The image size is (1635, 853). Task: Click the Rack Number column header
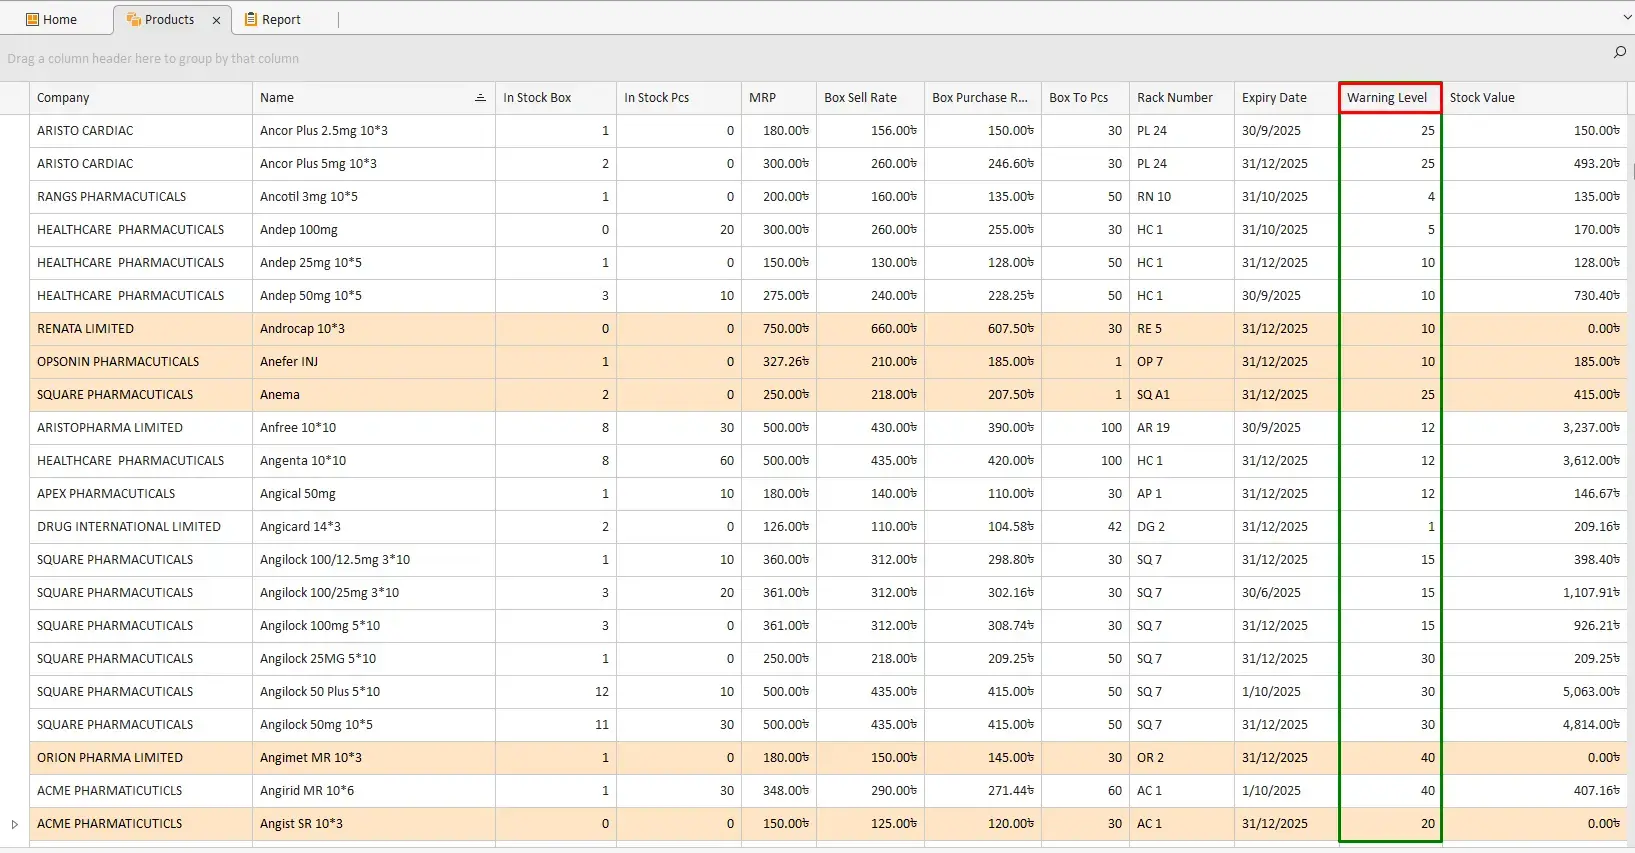click(1182, 98)
